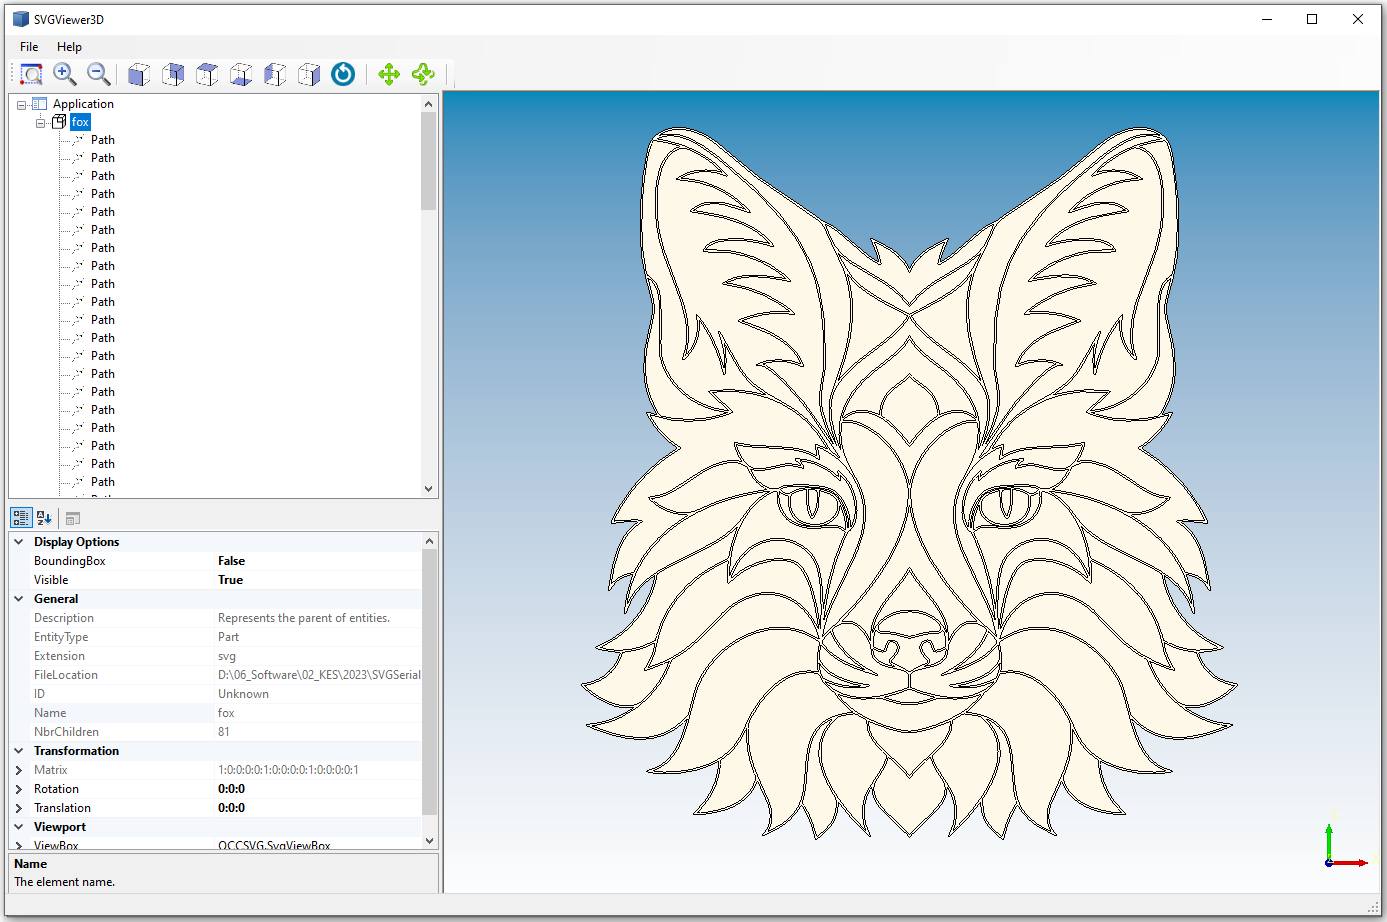Switch to the front view cube
Screen dimensions: 1387x922
139,74
